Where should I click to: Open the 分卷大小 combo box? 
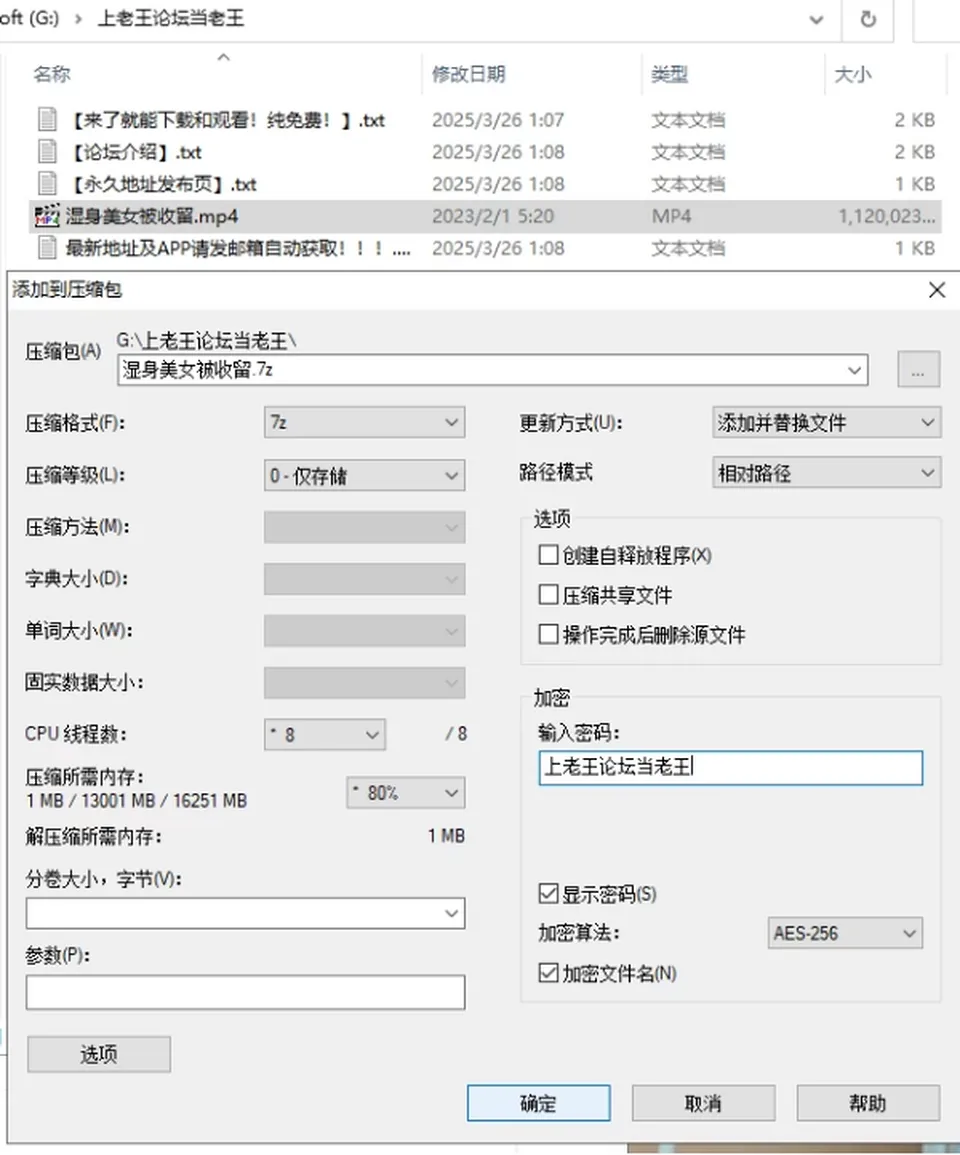[x=245, y=913]
